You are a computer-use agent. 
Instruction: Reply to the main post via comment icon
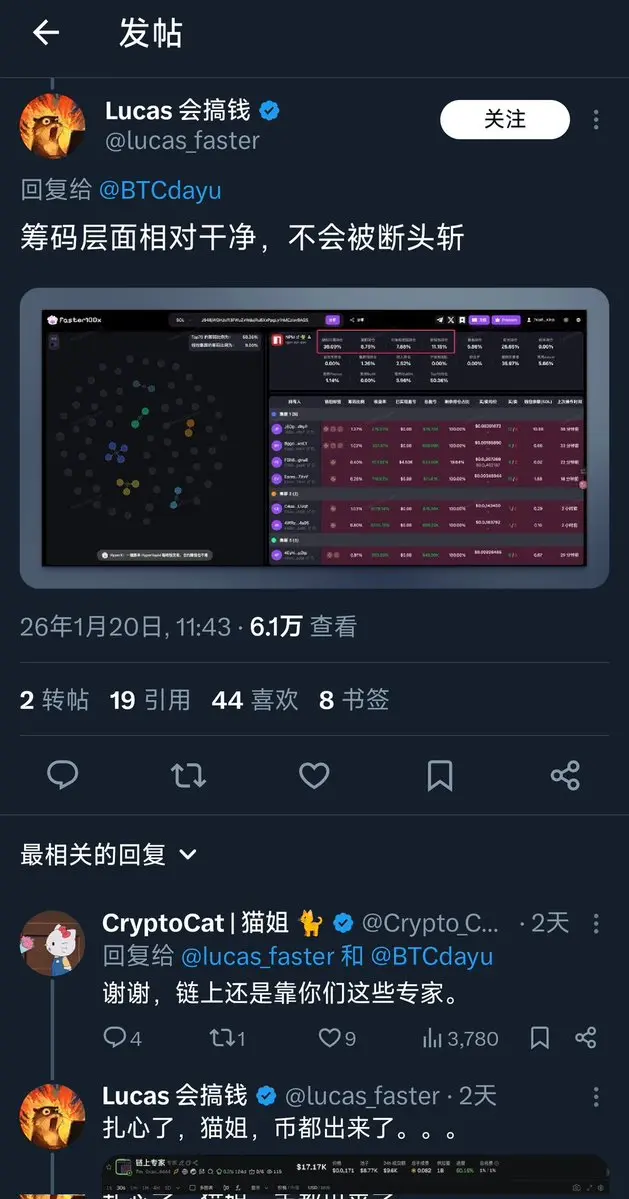(63, 775)
